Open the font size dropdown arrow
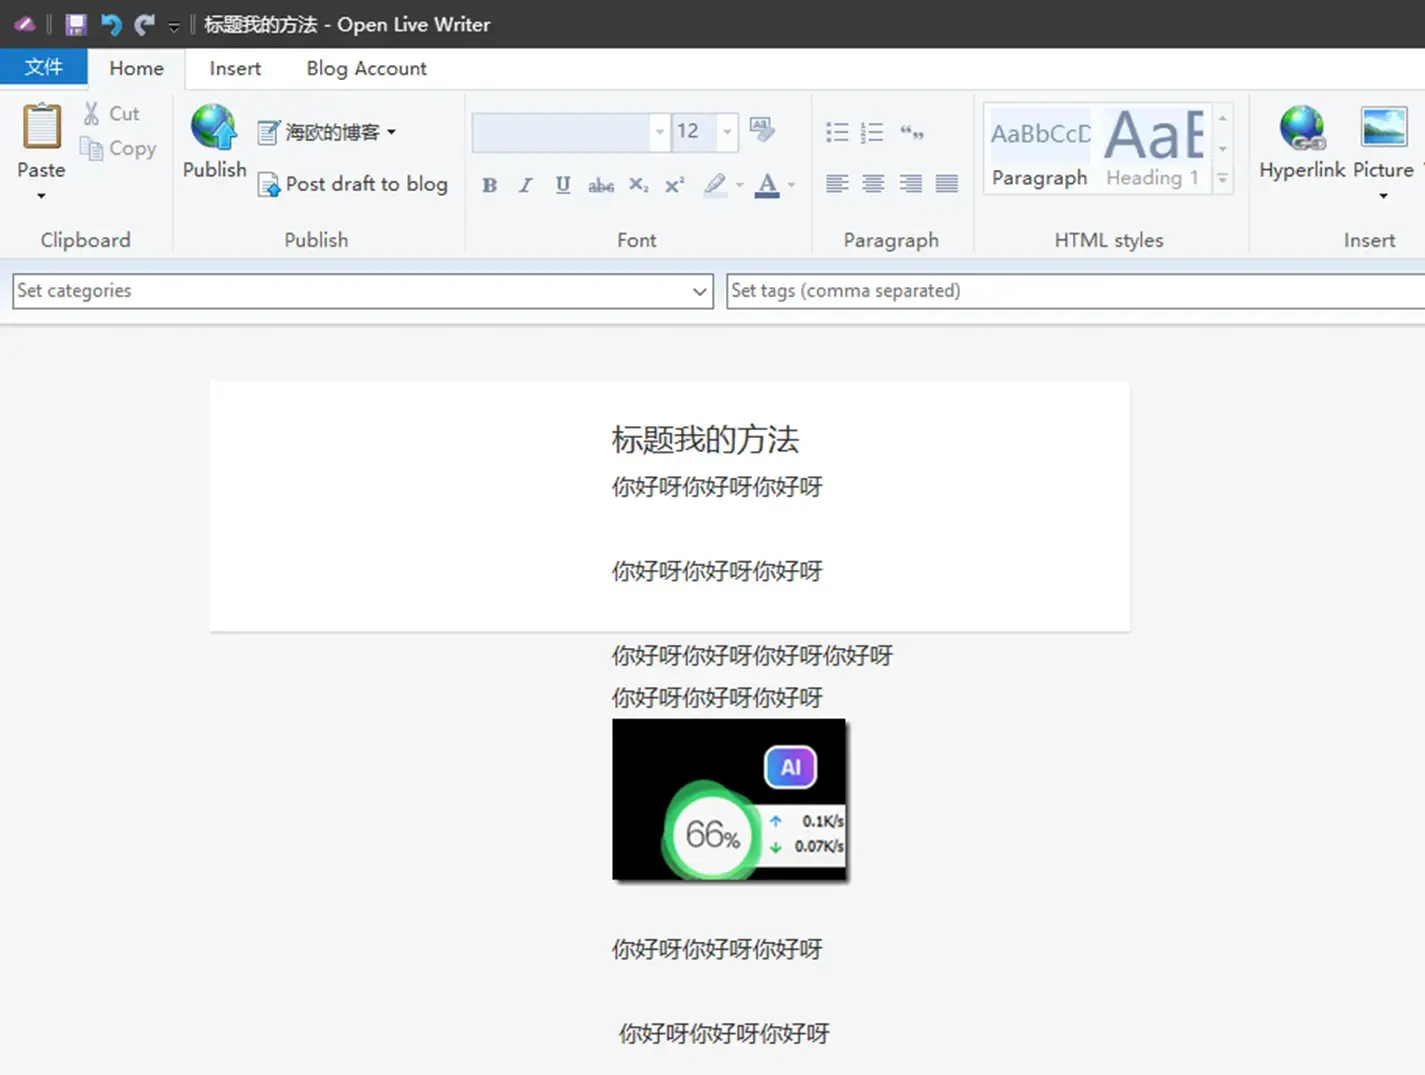The height and width of the screenshot is (1075, 1425). (x=726, y=132)
